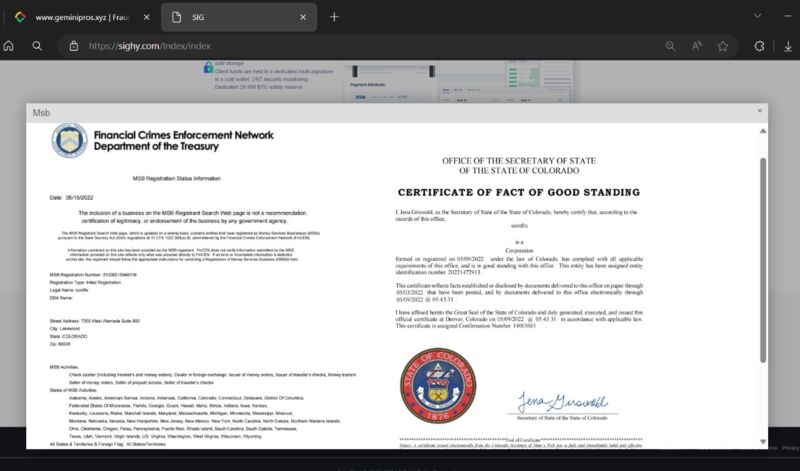The image size is (800, 471).
Task: Add this page to favorites
Action: (722, 46)
